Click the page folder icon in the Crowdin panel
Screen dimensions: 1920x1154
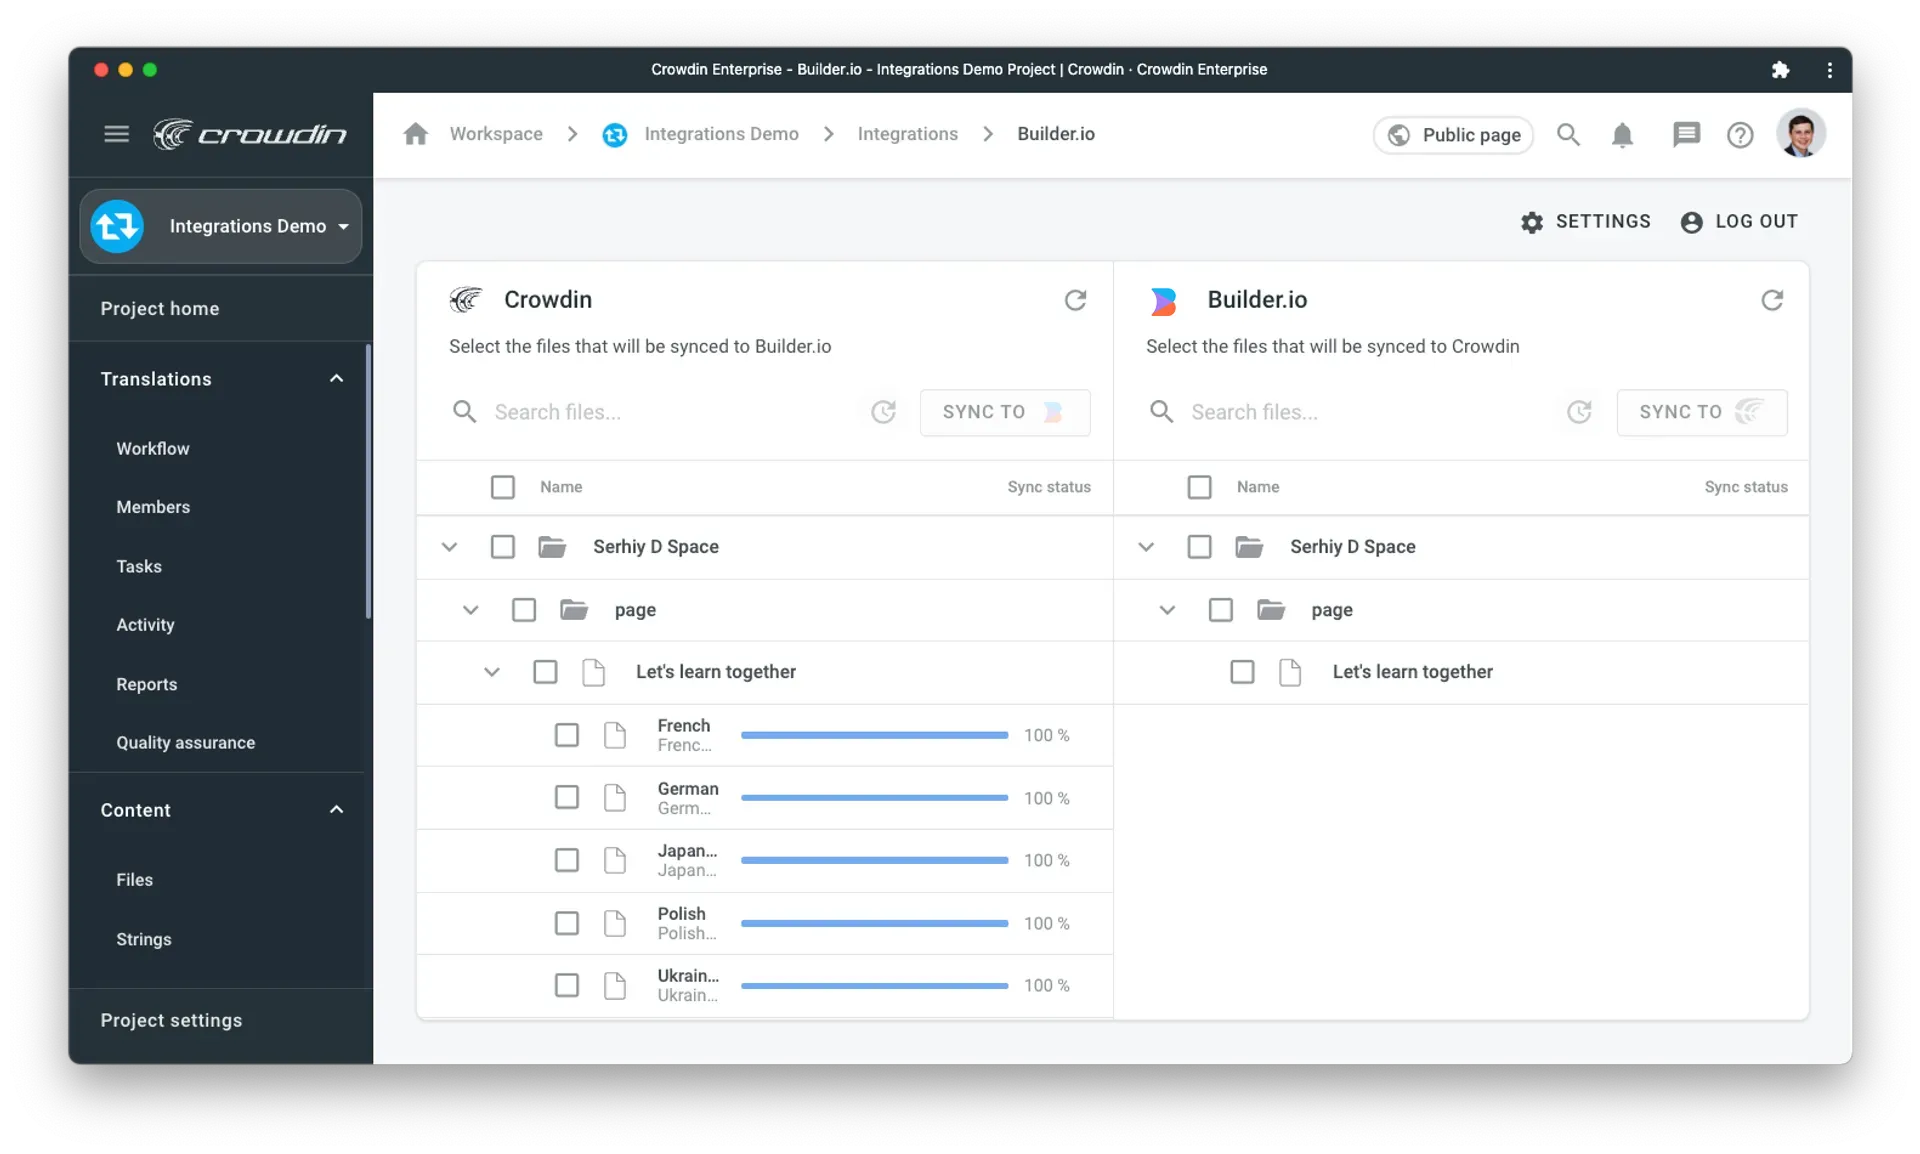(x=573, y=610)
